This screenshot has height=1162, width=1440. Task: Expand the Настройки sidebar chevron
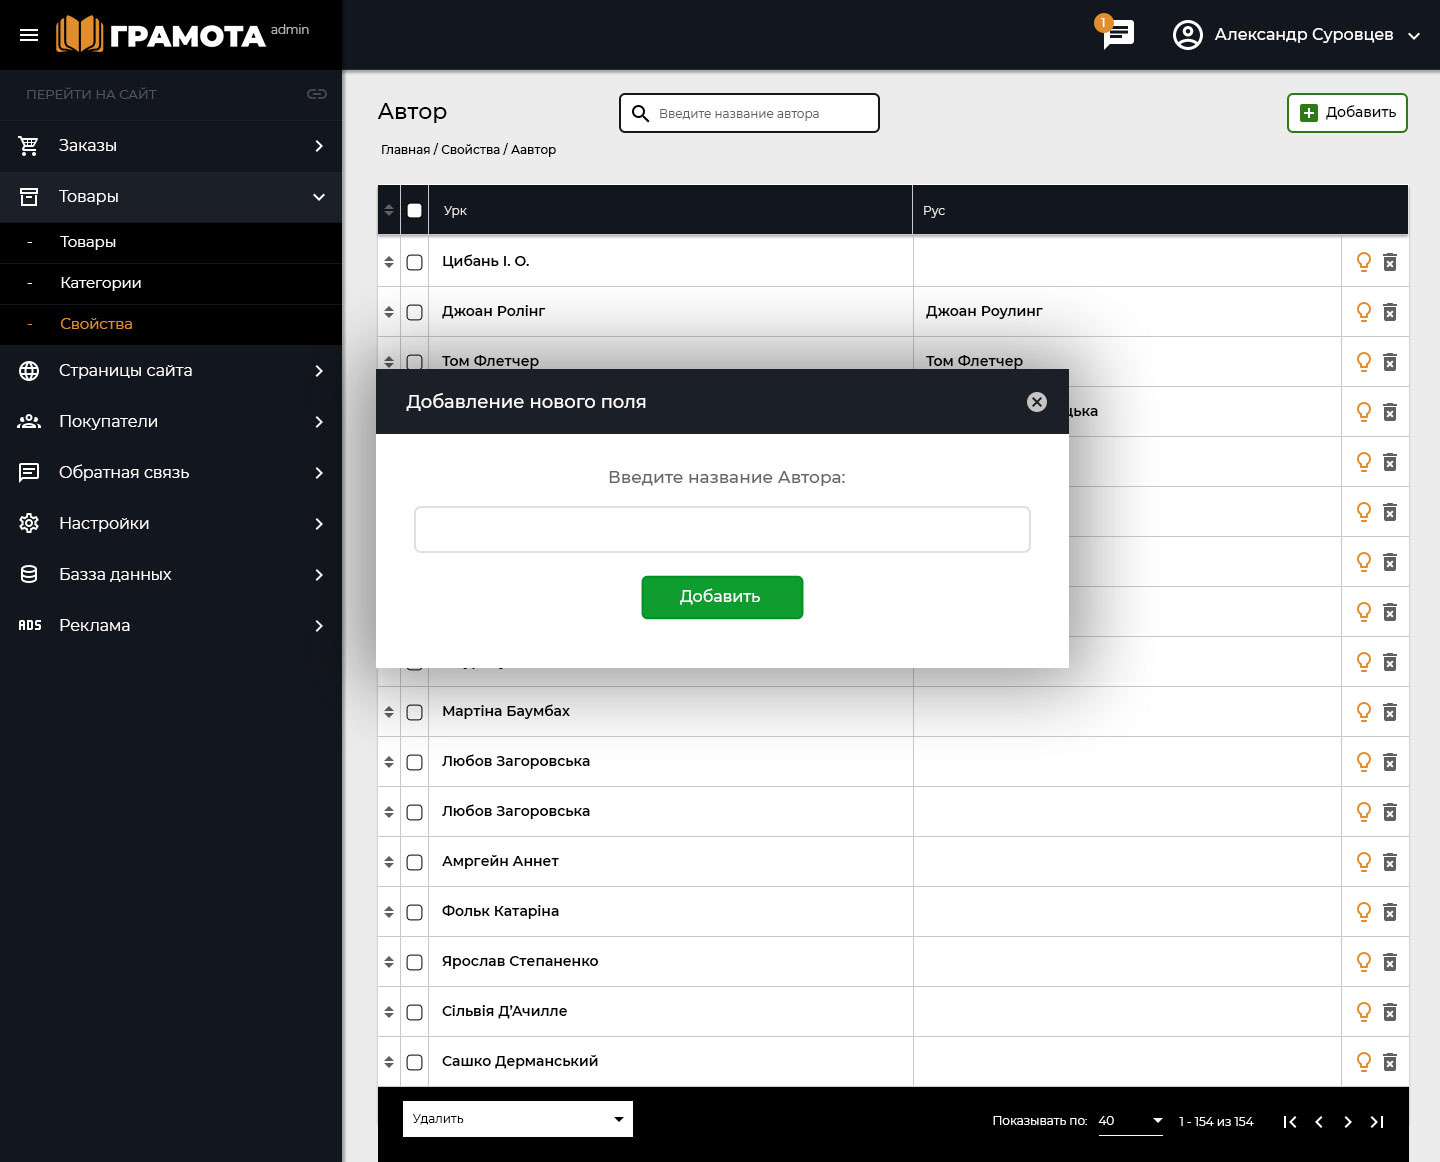point(319,524)
